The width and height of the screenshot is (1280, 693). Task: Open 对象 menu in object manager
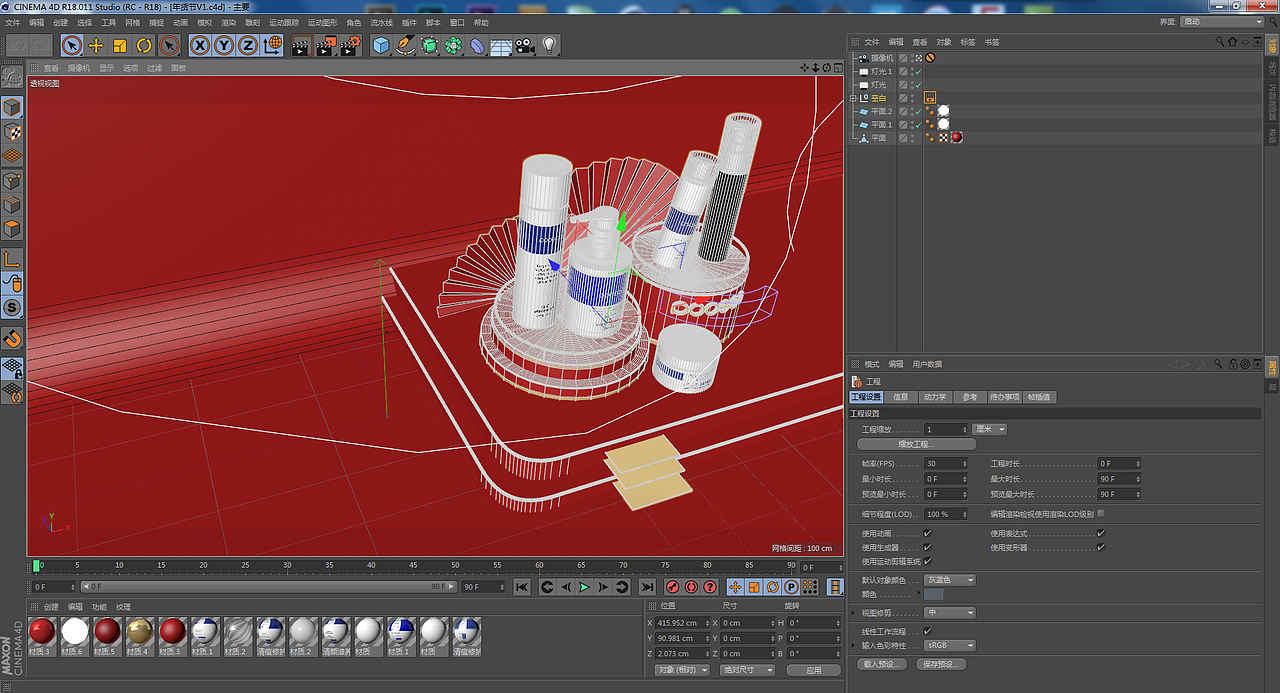944,42
